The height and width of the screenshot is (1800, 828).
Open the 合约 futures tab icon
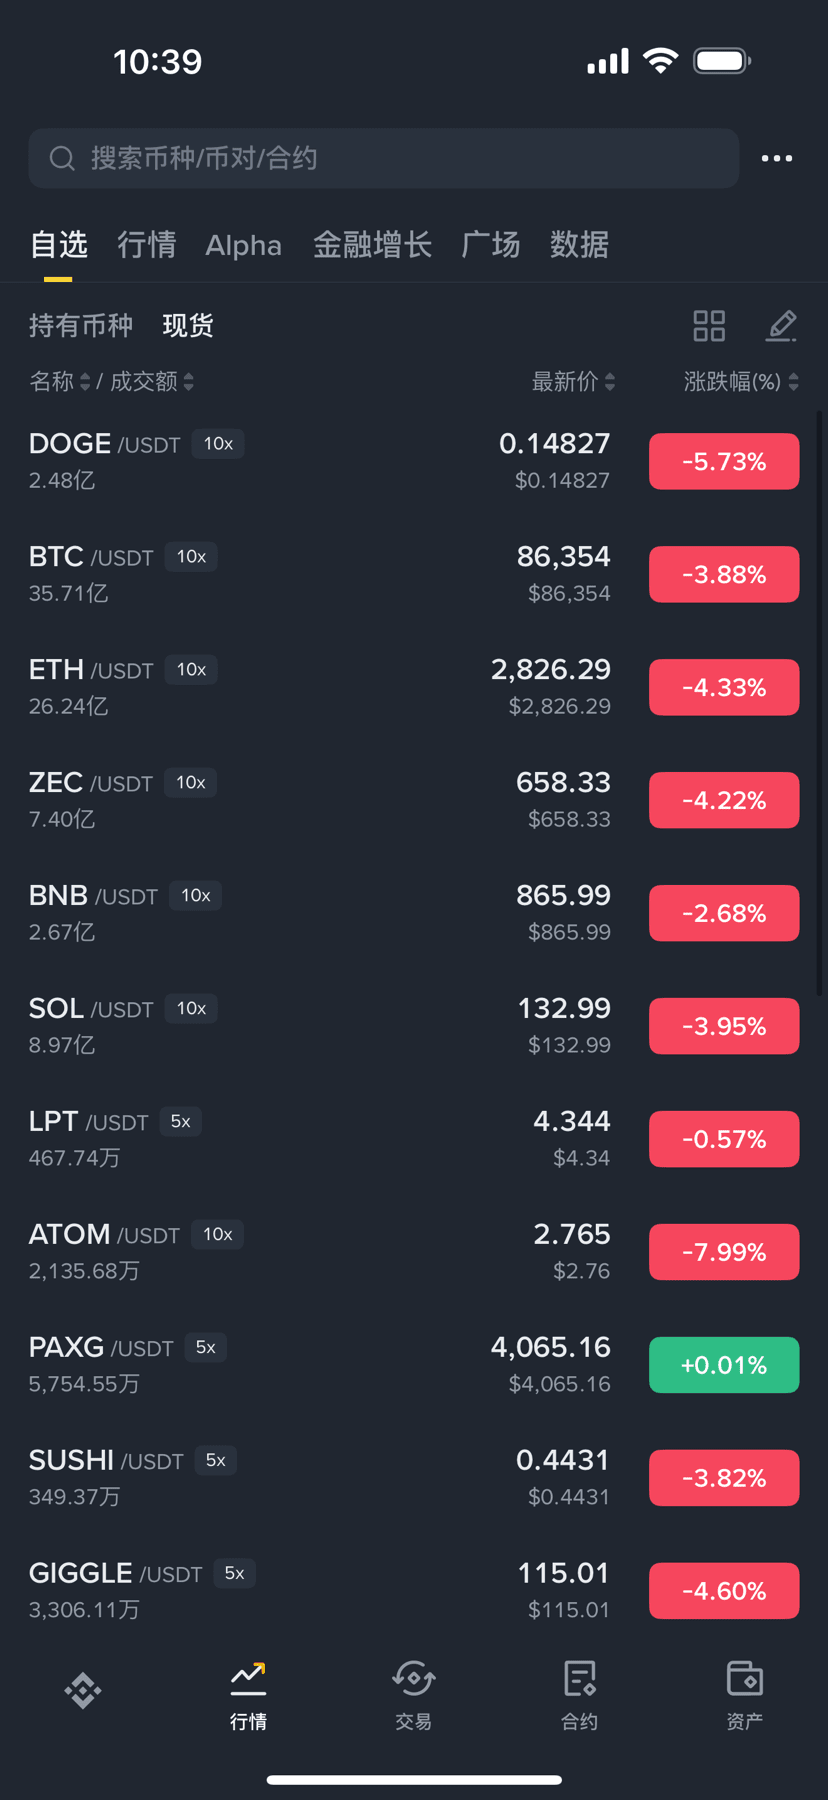580,1679
